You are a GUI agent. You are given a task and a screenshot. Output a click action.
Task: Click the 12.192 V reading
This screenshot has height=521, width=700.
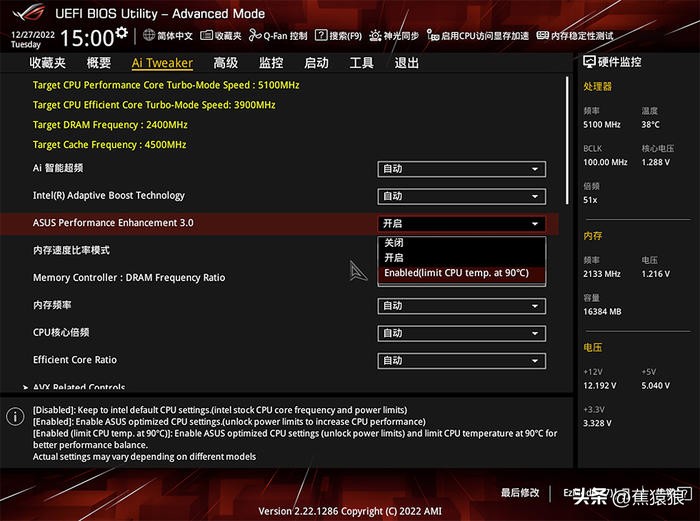(600, 386)
